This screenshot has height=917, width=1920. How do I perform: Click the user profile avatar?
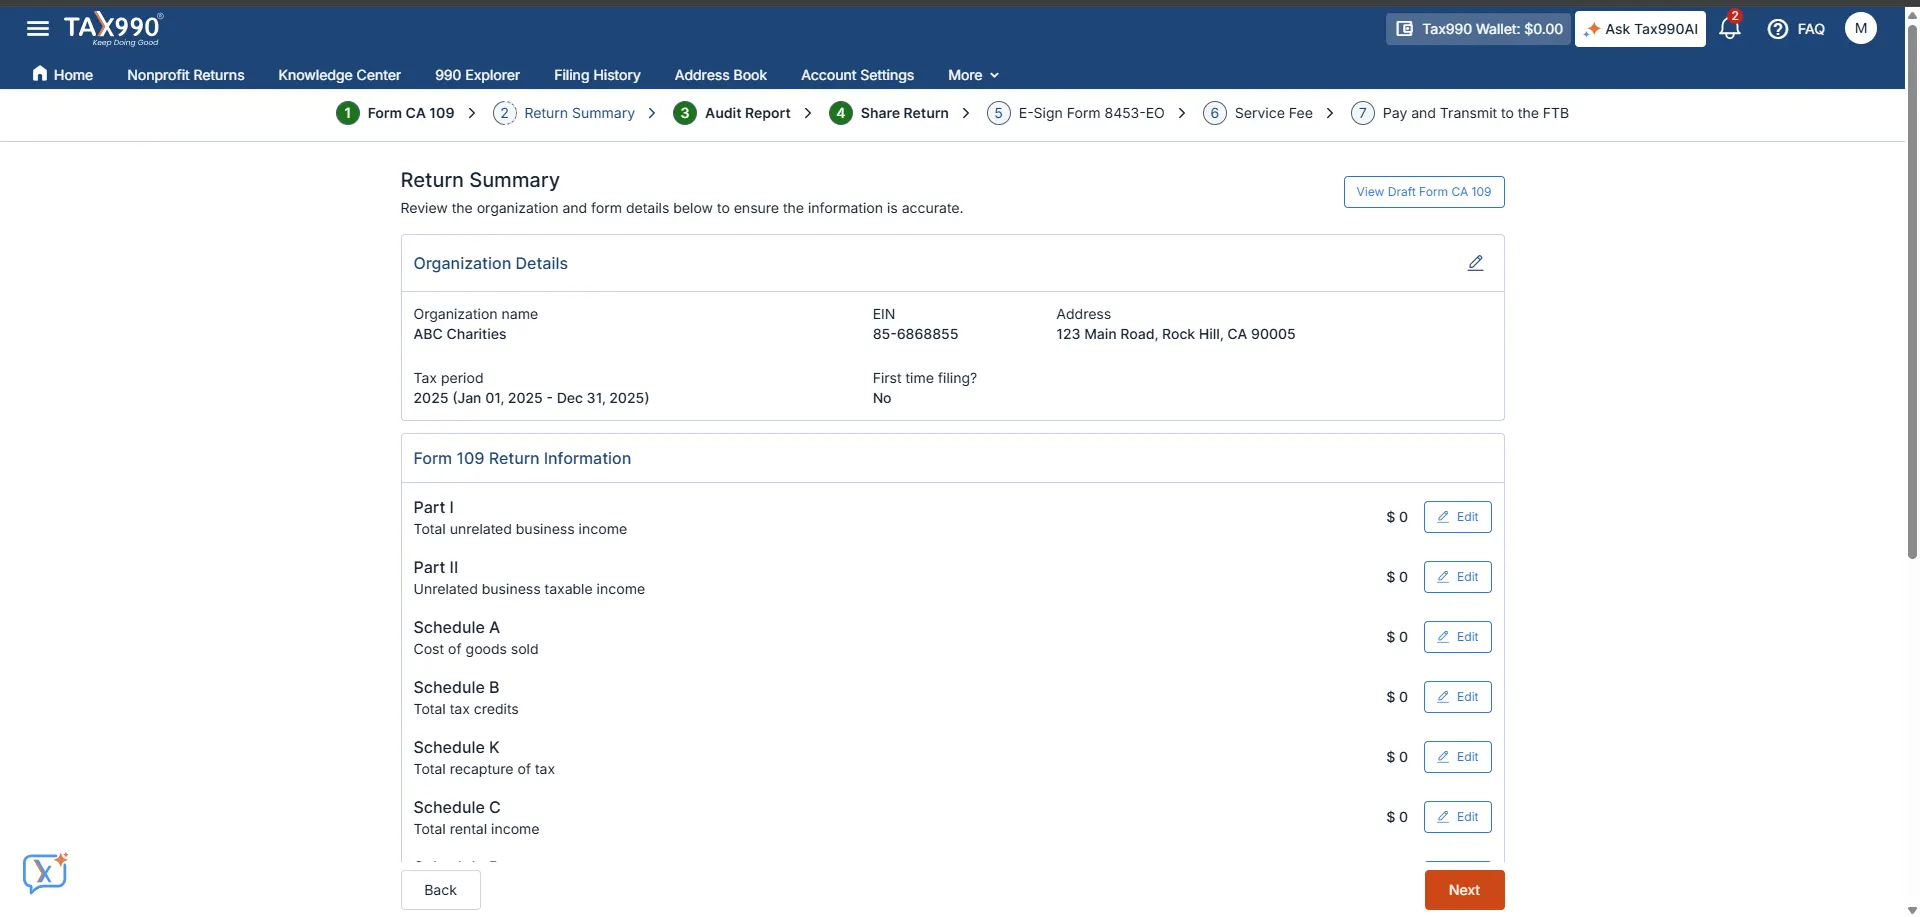(1860, 28)
